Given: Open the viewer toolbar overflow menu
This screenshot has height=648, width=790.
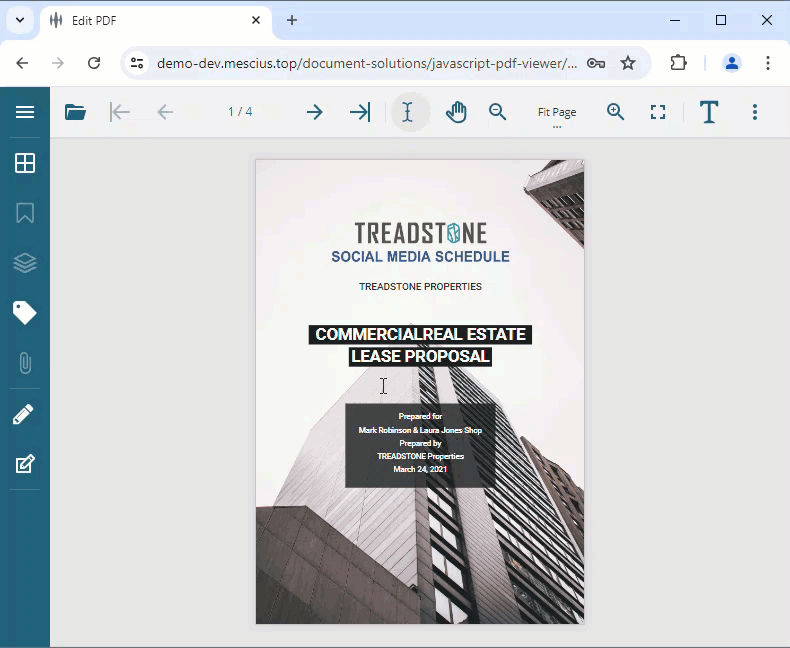Looking at the screenshot, I should pos(755,112).
